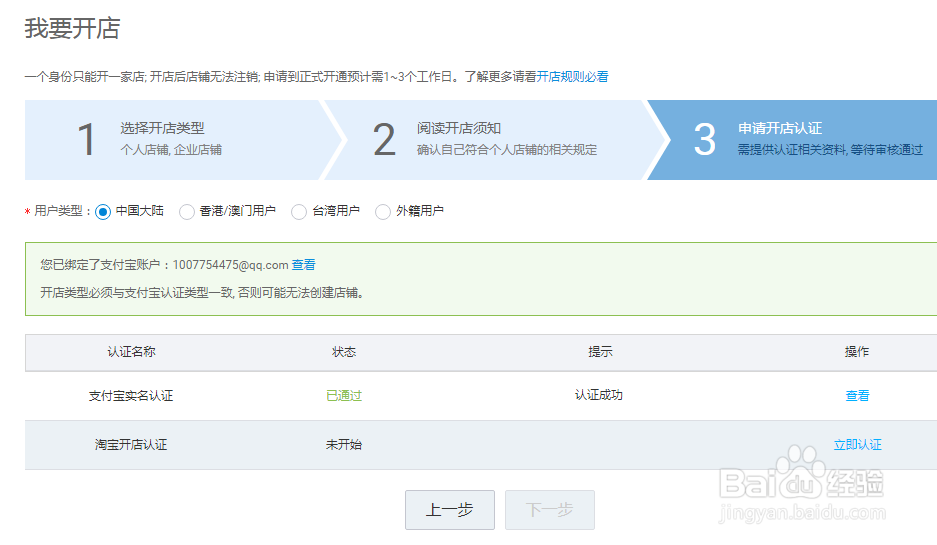Select the 香港/澳门用户 radio button

coord(187,212)
